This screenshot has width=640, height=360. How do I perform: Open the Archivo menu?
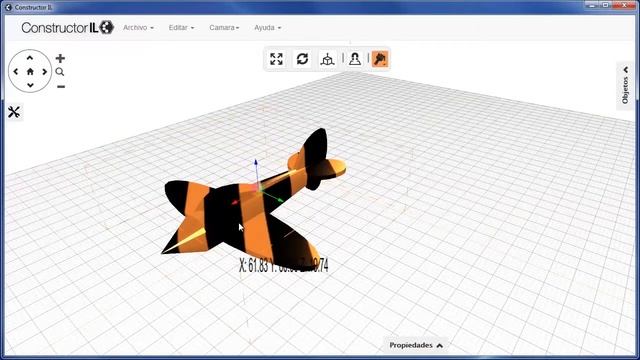[x=138, y=27]
